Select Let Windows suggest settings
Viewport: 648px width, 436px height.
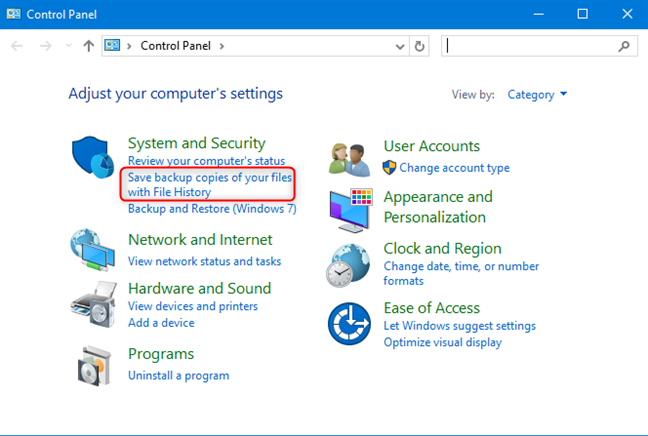[x=460, y=326]
